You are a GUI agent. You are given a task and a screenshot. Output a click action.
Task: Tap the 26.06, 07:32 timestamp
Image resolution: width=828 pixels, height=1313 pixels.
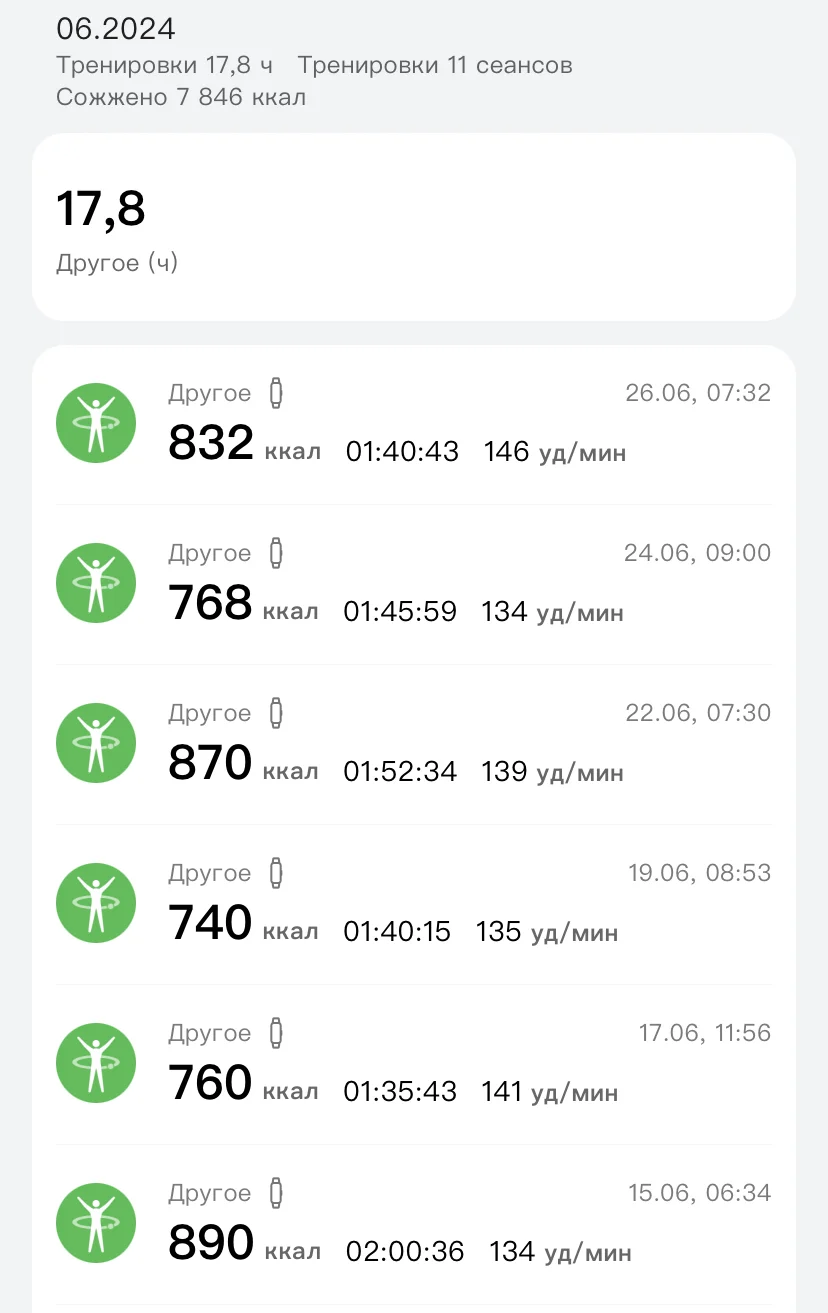698,393
